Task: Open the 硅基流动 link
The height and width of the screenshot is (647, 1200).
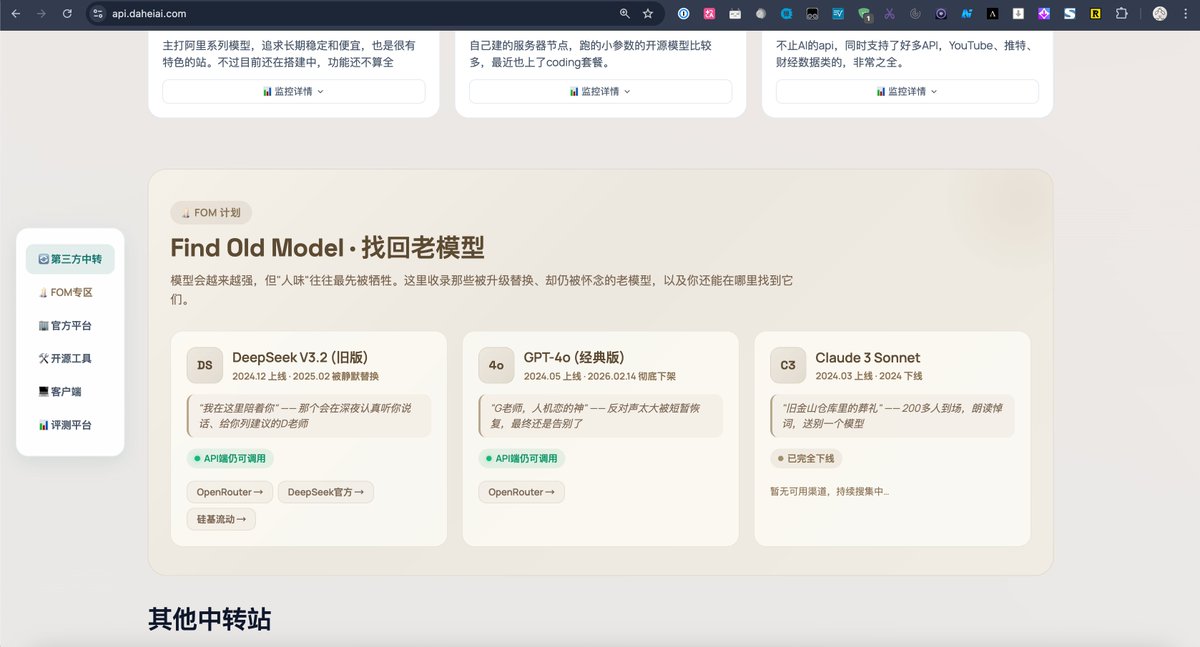Action: coord(221,519)
